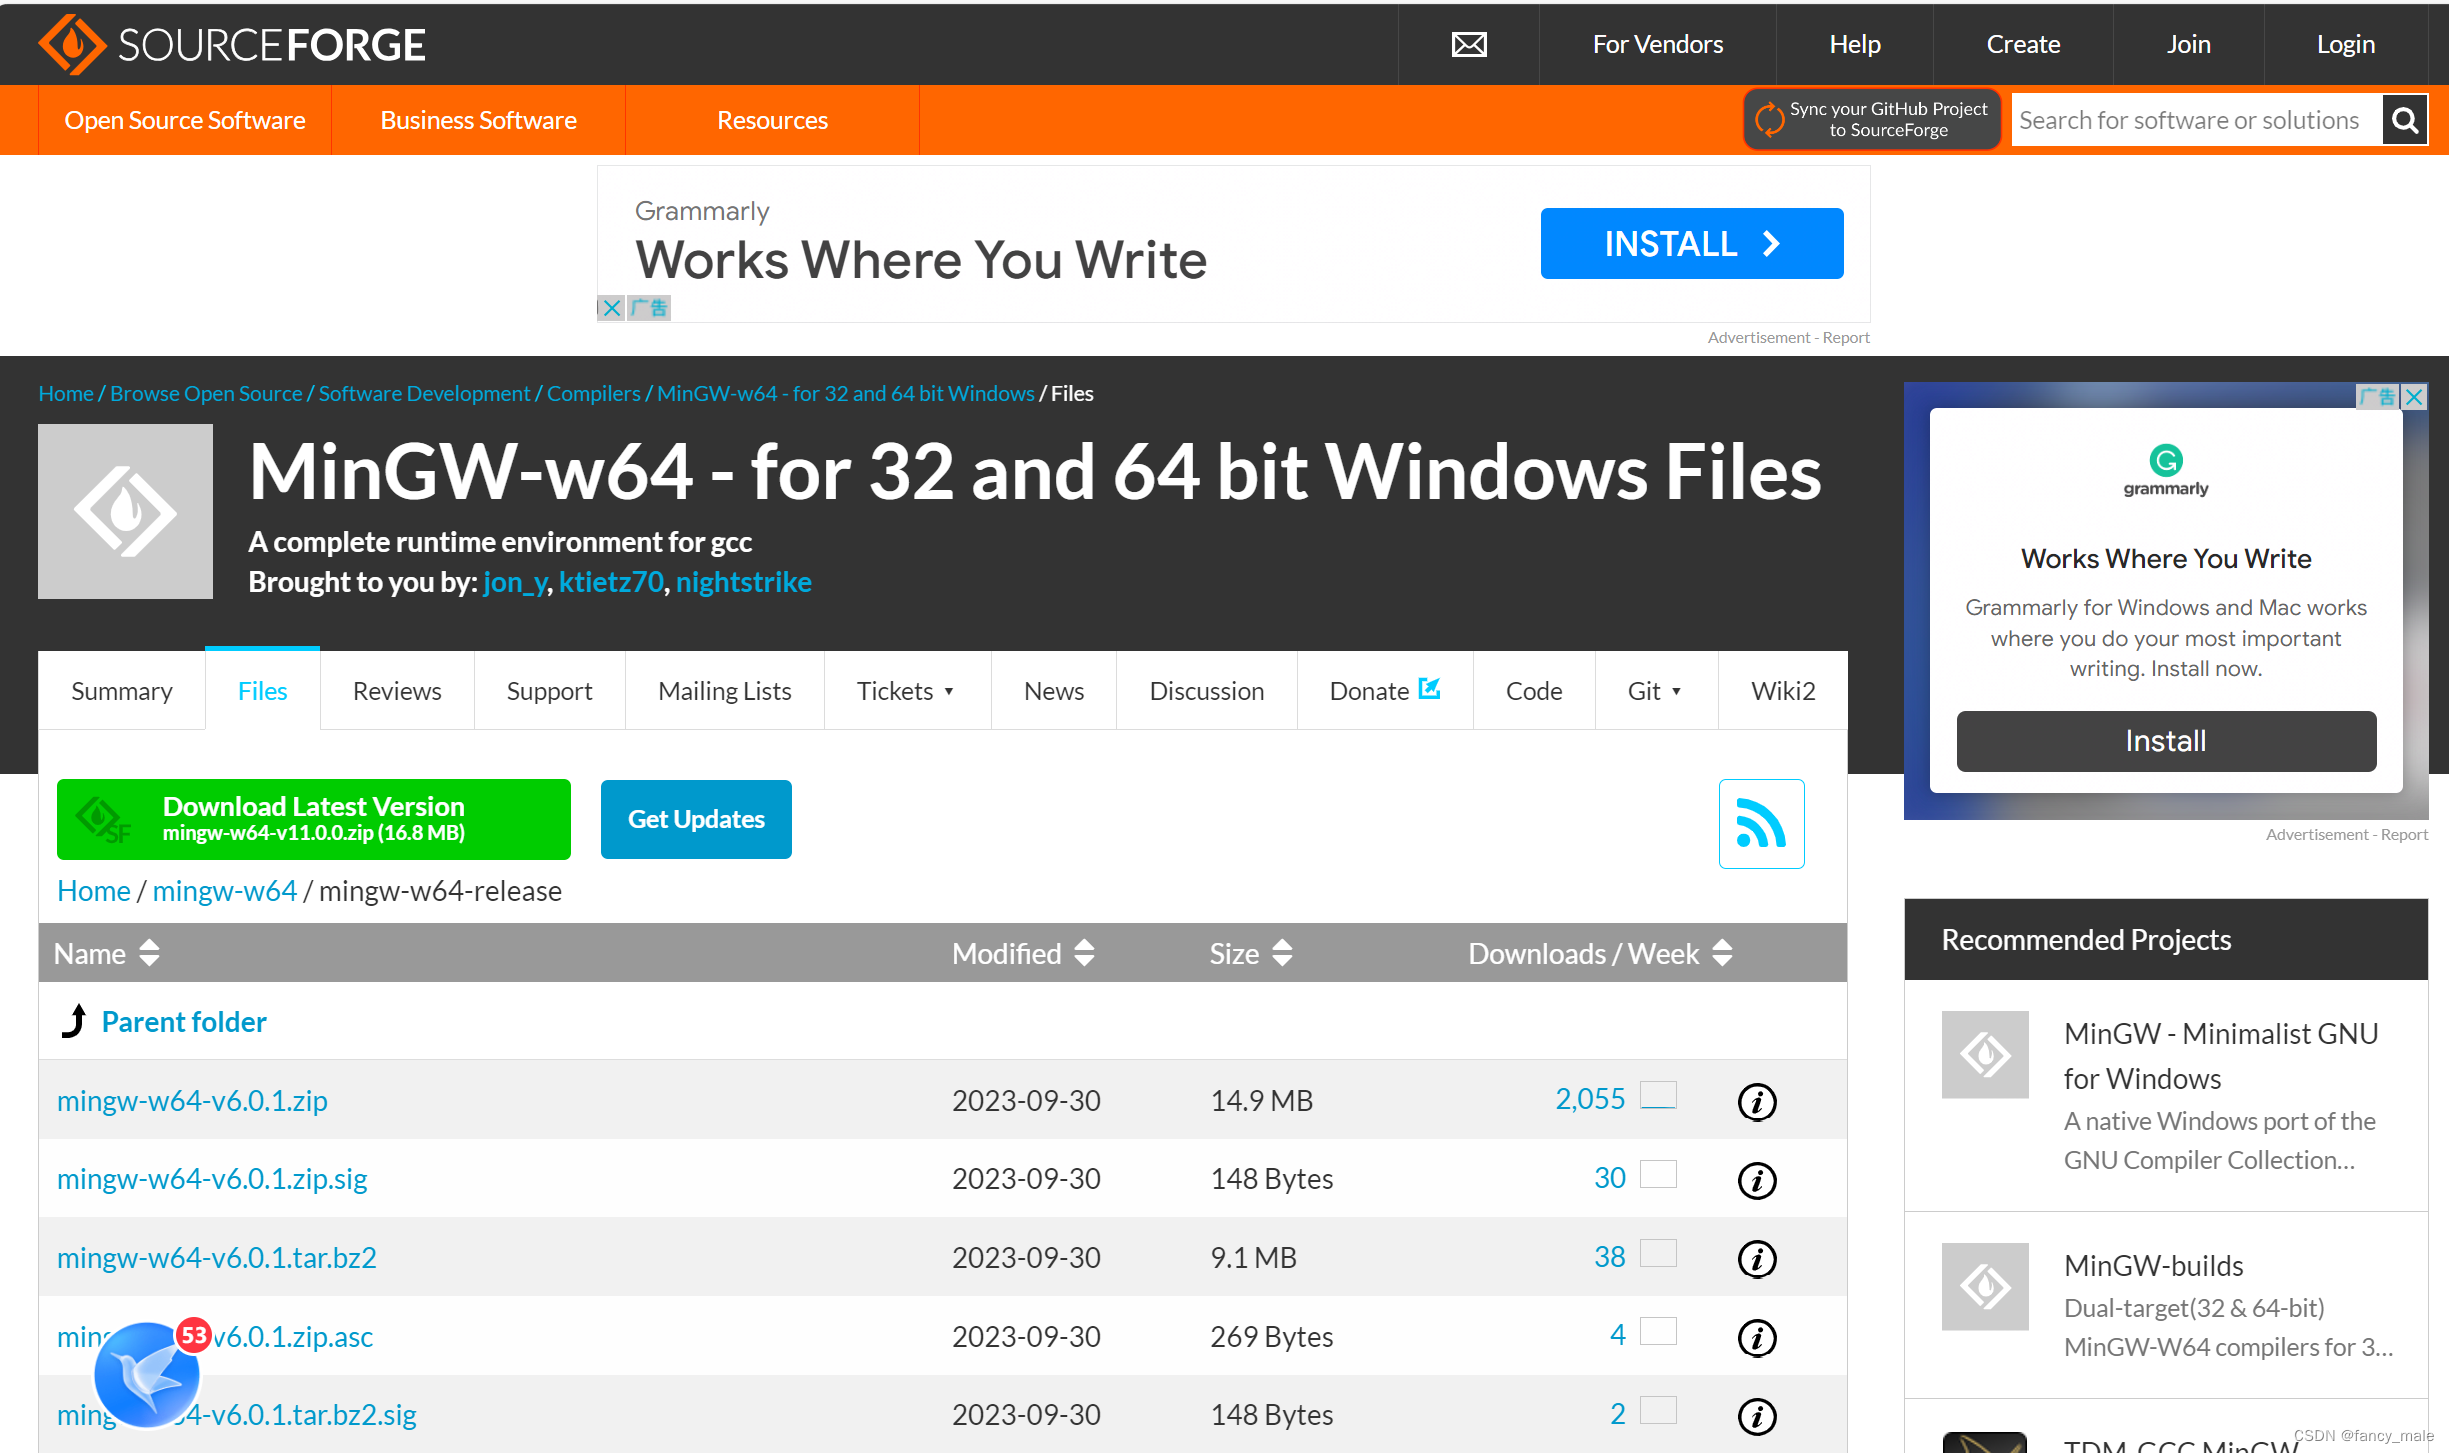Open the Resources menu
Screen dimensions: 2449x1453
pyautogui.click(x=772, y=120)
